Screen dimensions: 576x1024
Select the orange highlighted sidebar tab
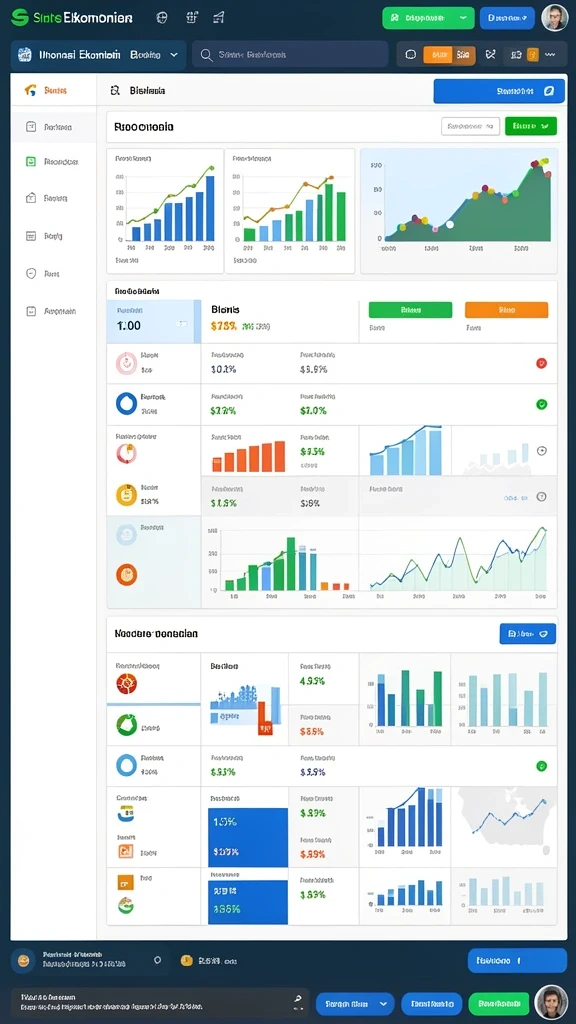coord(54,90)
